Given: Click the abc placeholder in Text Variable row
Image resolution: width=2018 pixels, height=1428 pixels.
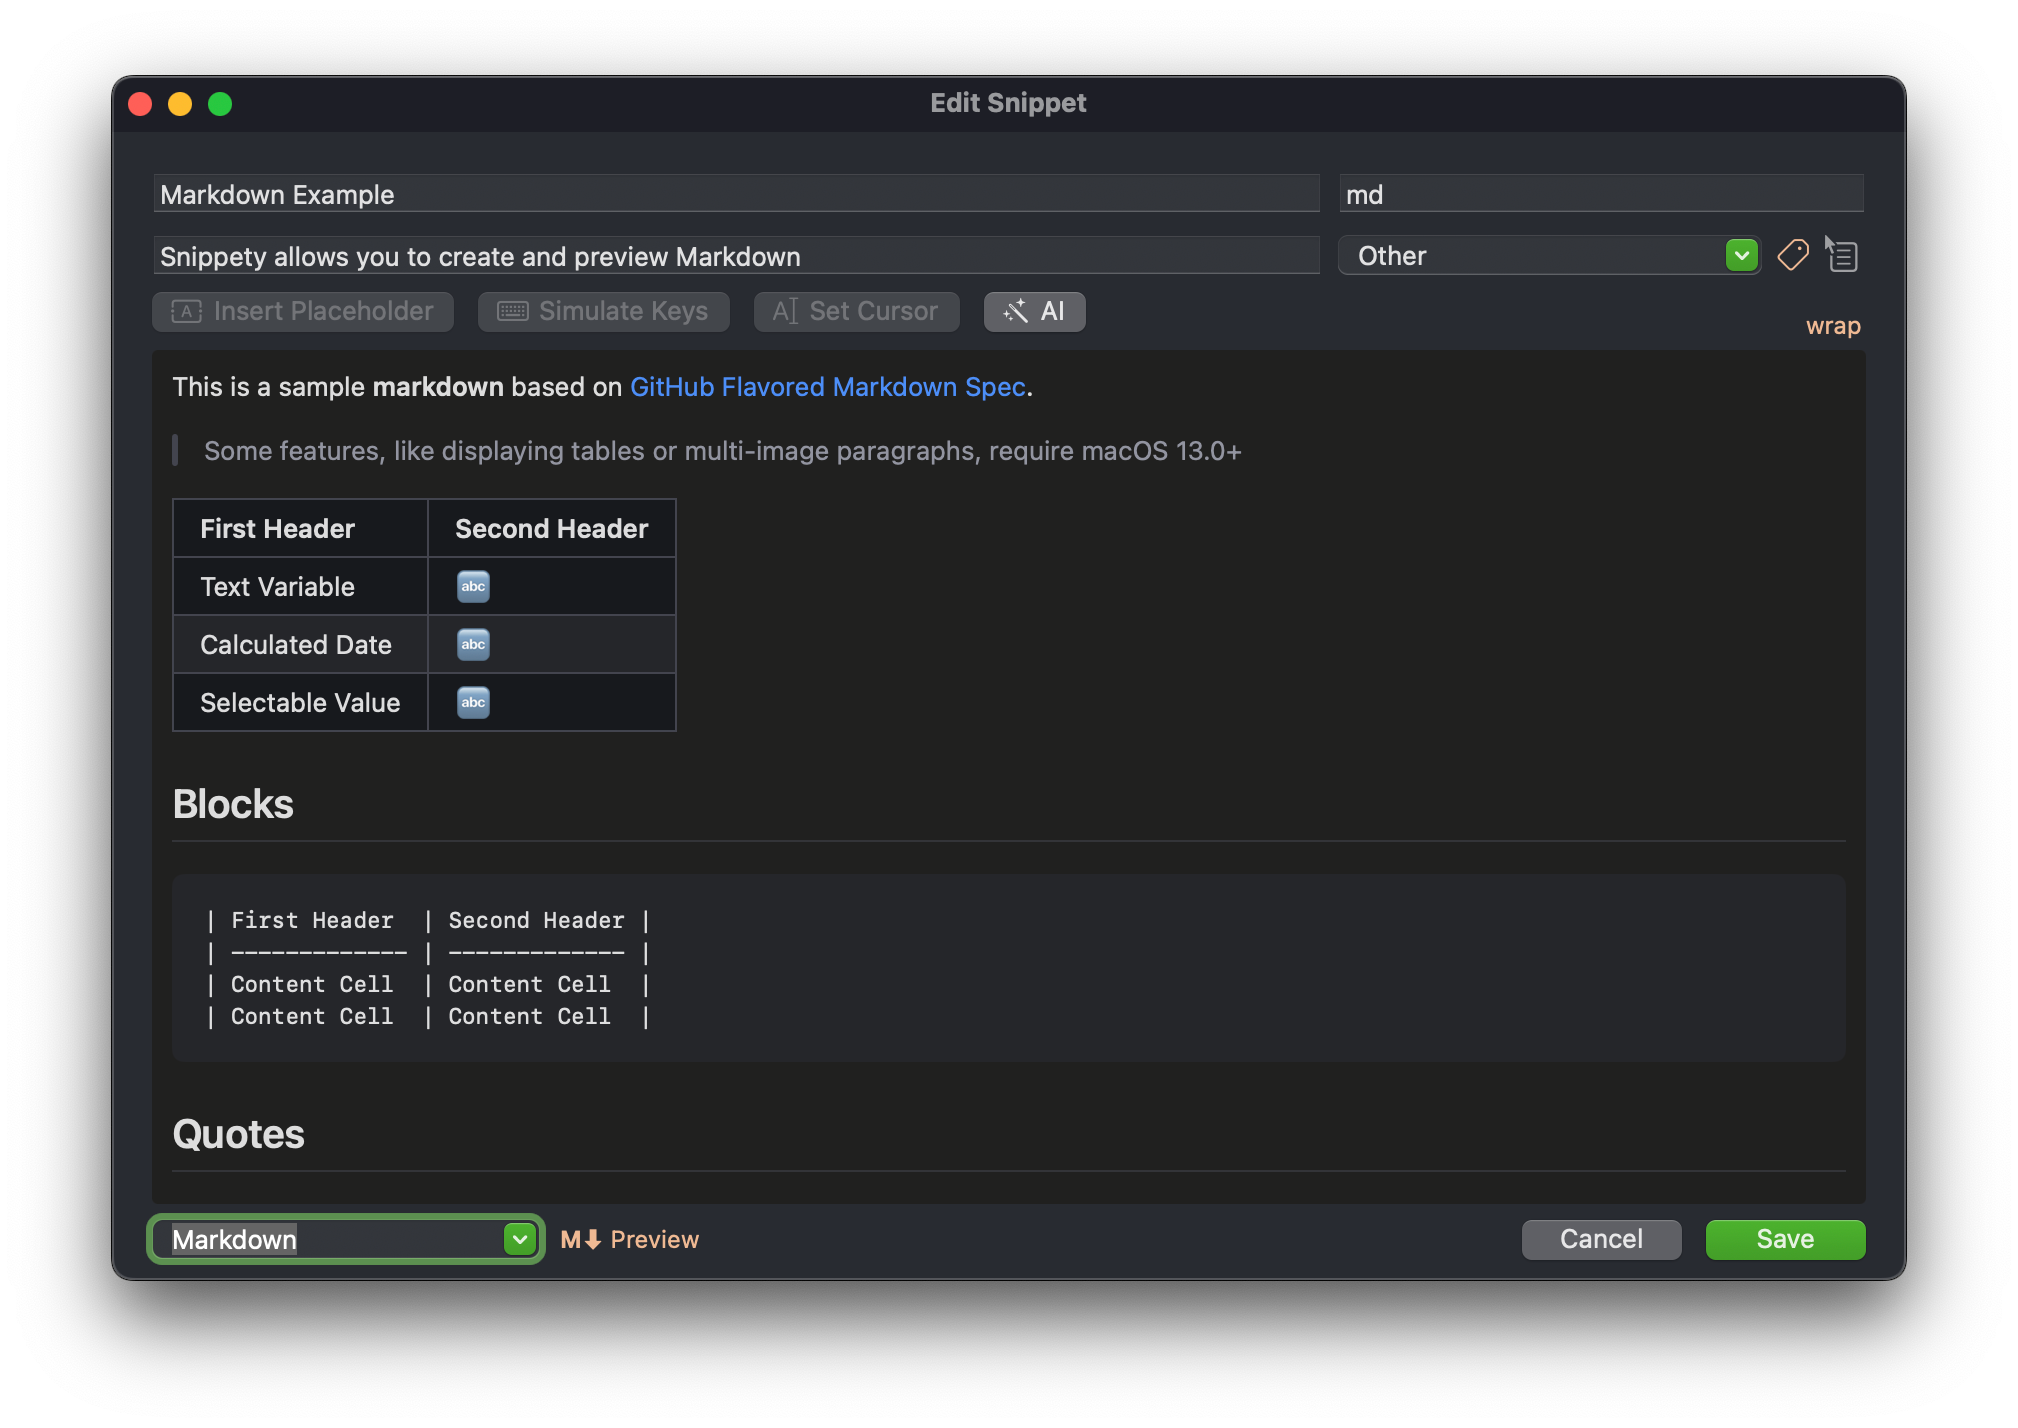Looking at the screenshot, I should click(x=473, y=586).
